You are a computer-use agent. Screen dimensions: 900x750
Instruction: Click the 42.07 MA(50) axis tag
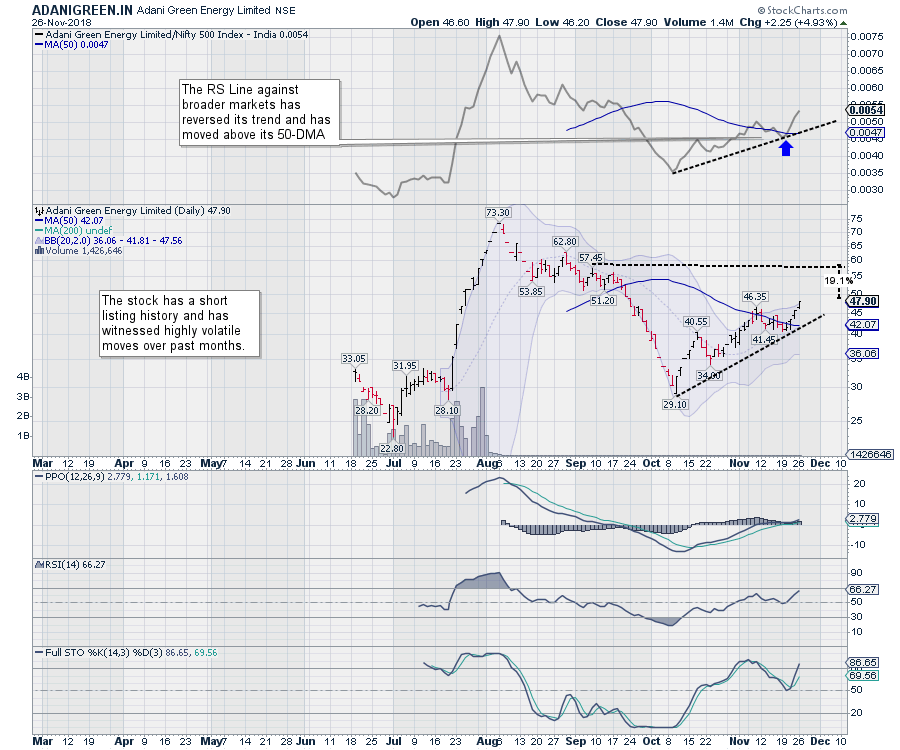(863, 325)
